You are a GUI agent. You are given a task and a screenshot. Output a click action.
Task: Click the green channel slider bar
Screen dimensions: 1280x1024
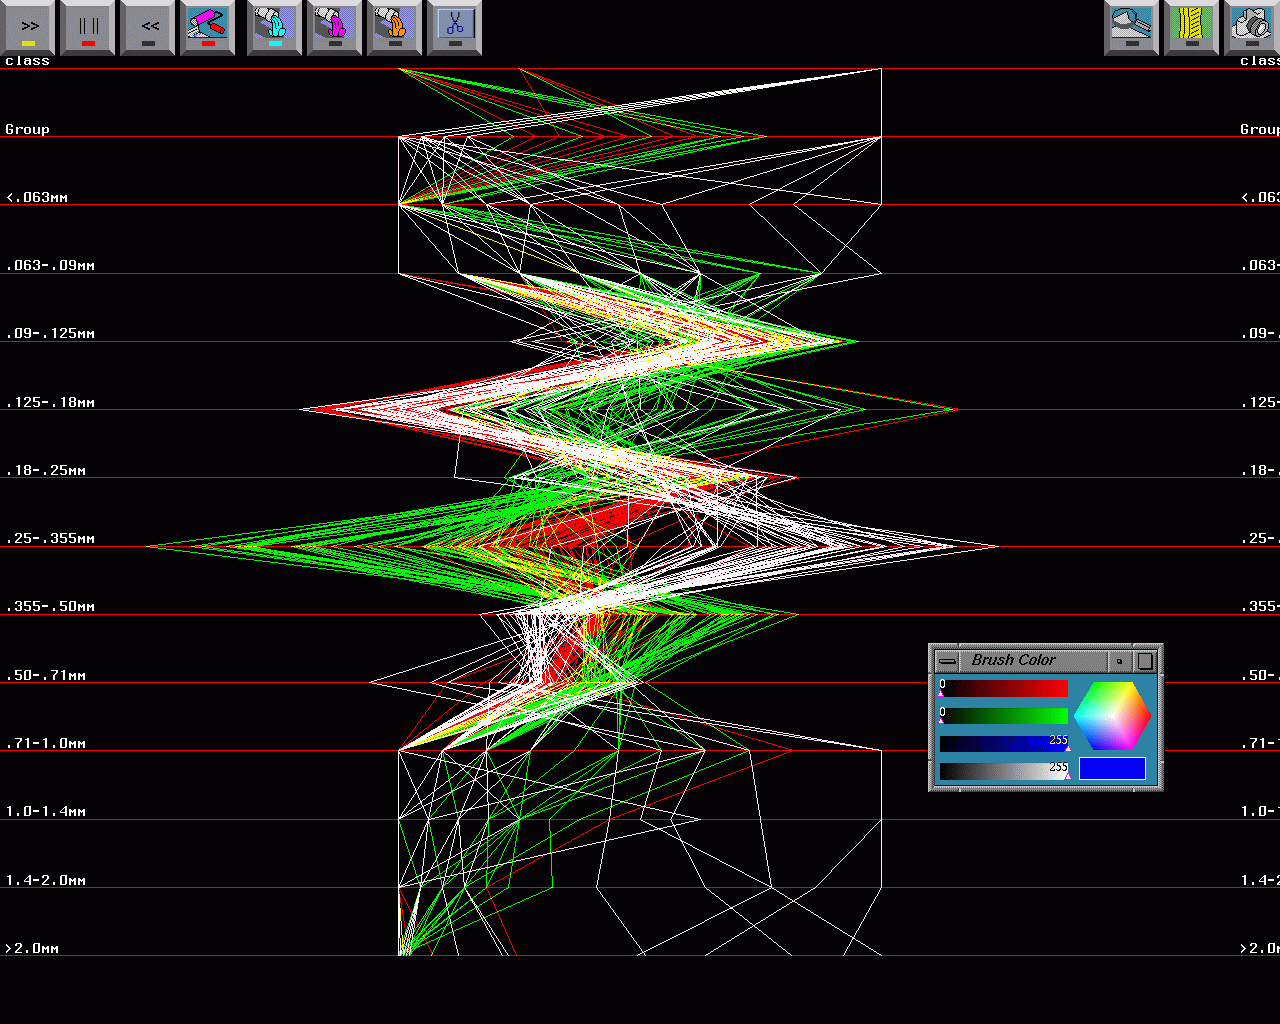(x=1004, y=716)
